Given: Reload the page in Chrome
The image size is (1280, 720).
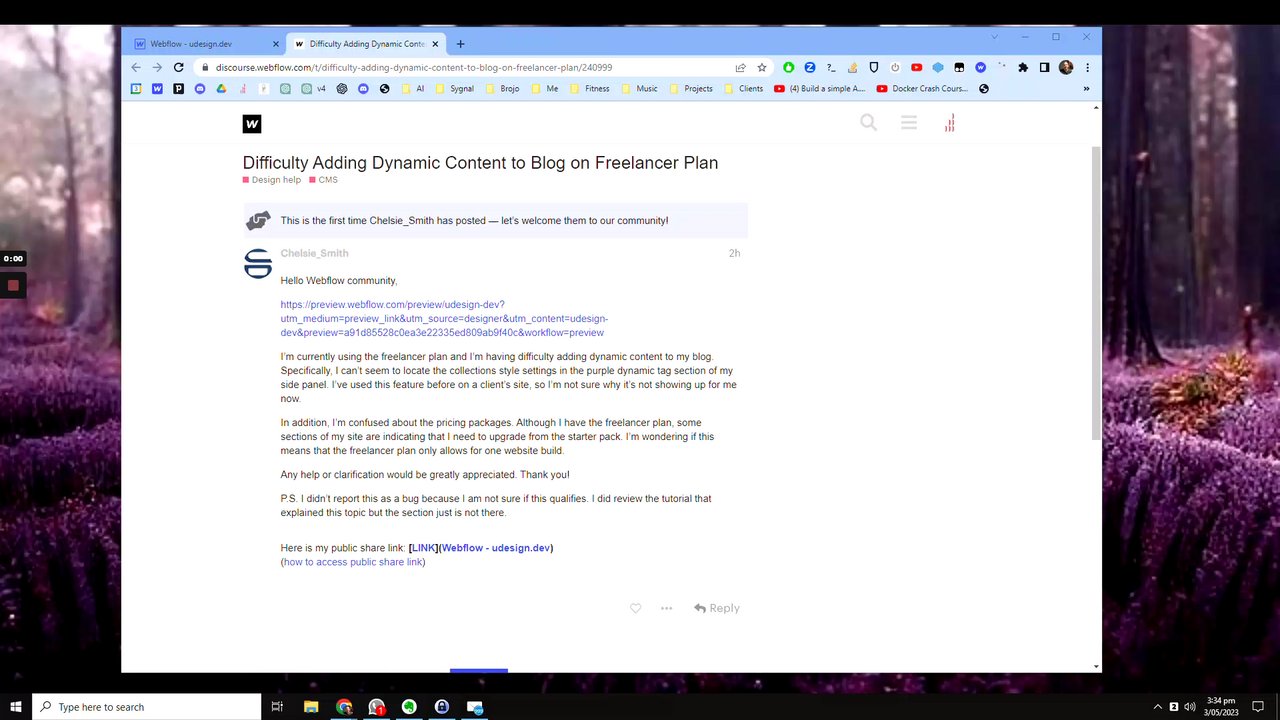Looking at the screenshot, I should [178, 67].
